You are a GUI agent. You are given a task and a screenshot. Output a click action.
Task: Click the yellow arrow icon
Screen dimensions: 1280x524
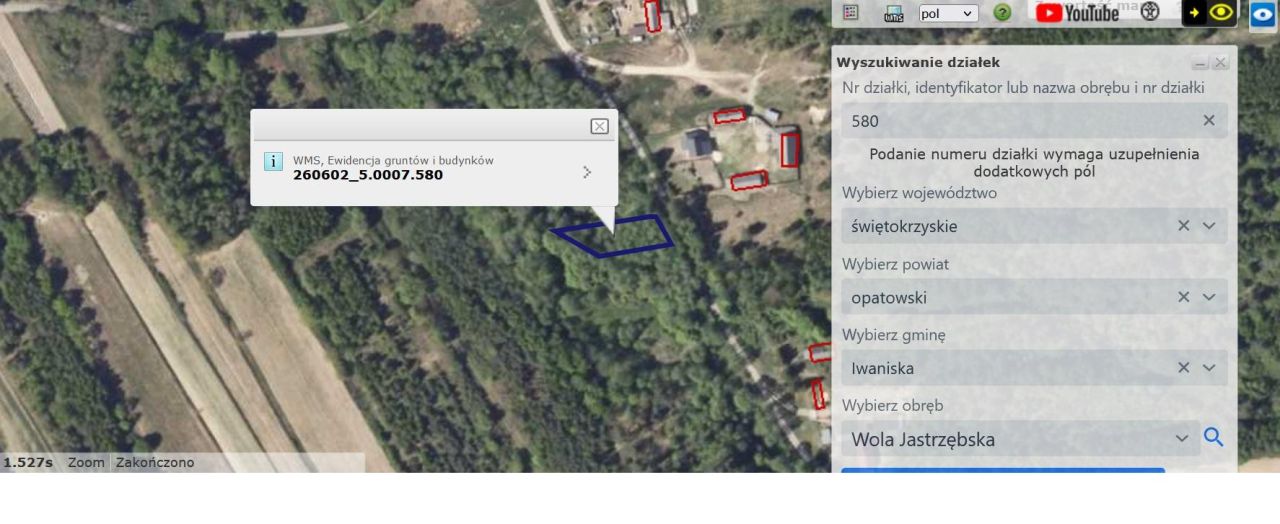1194,13
